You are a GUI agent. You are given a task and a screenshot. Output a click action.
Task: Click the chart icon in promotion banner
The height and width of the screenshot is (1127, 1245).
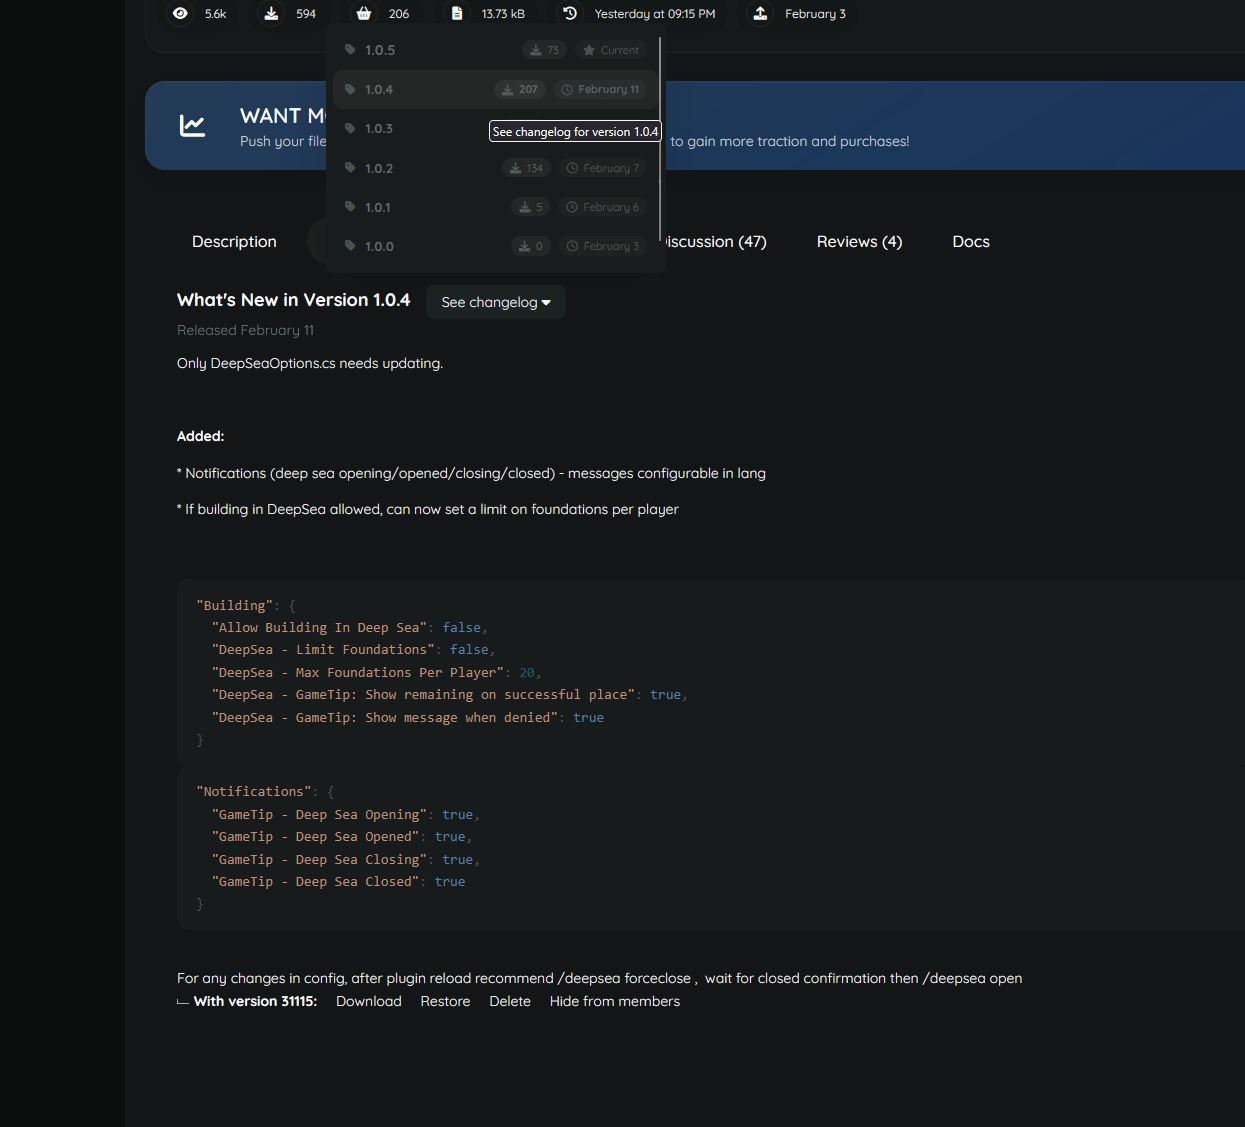point(192,126)
